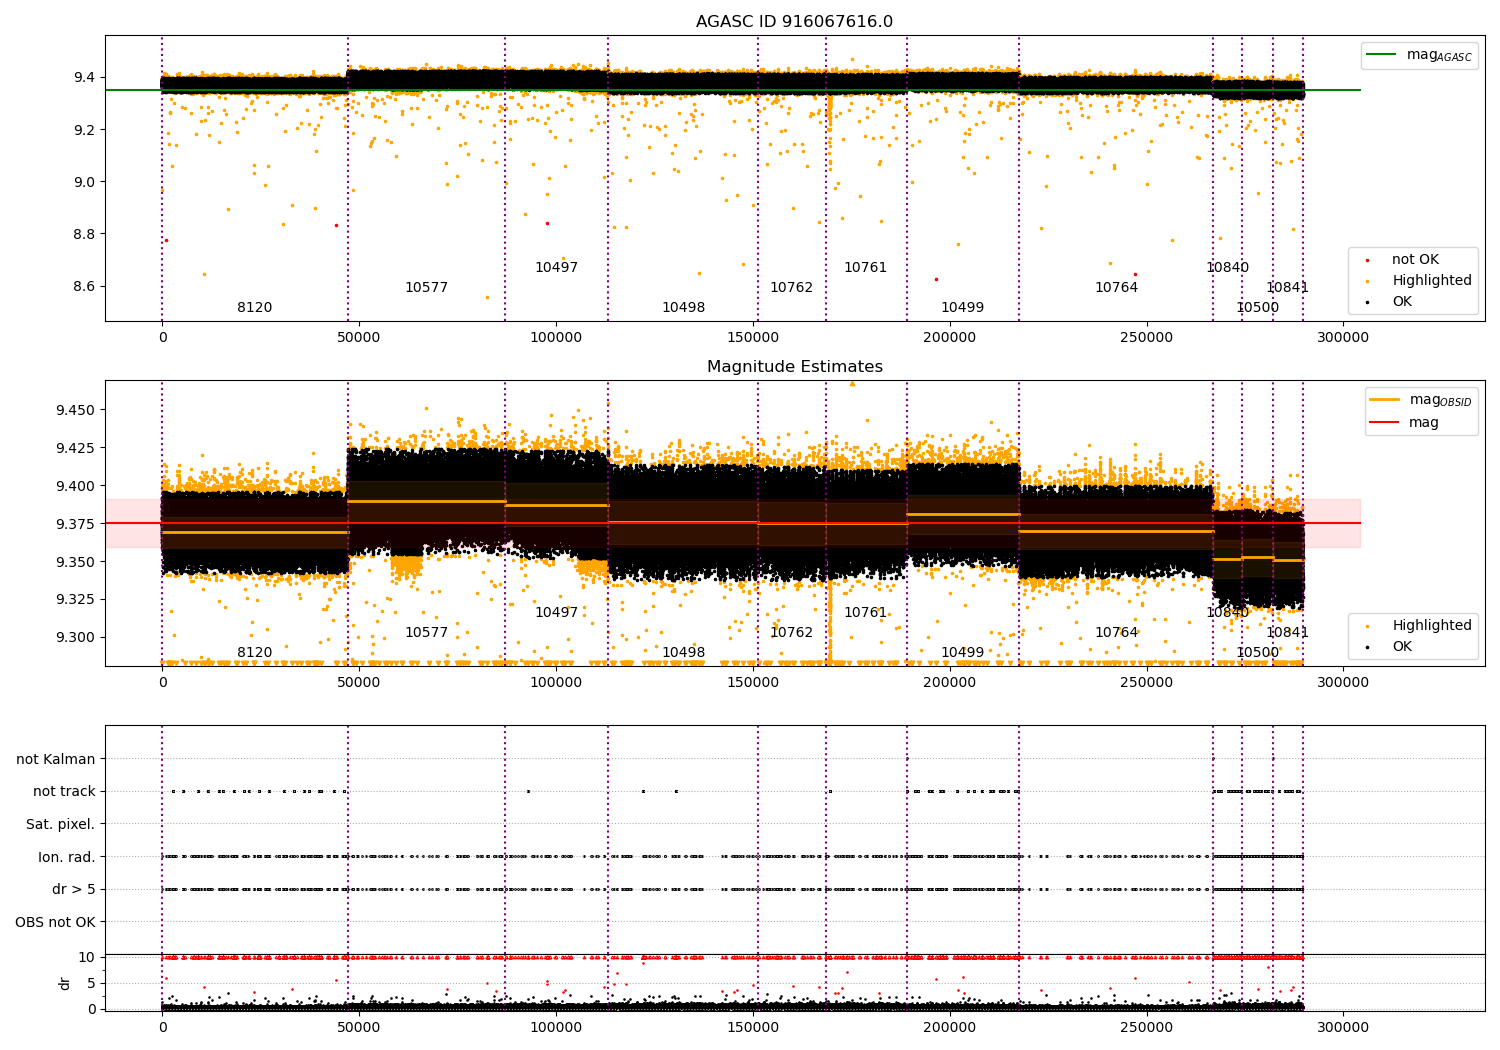Click the 9.375 y-axis tick label
The width and height of the screenshot is (1500, 1050).
click(x=76, y=524)
